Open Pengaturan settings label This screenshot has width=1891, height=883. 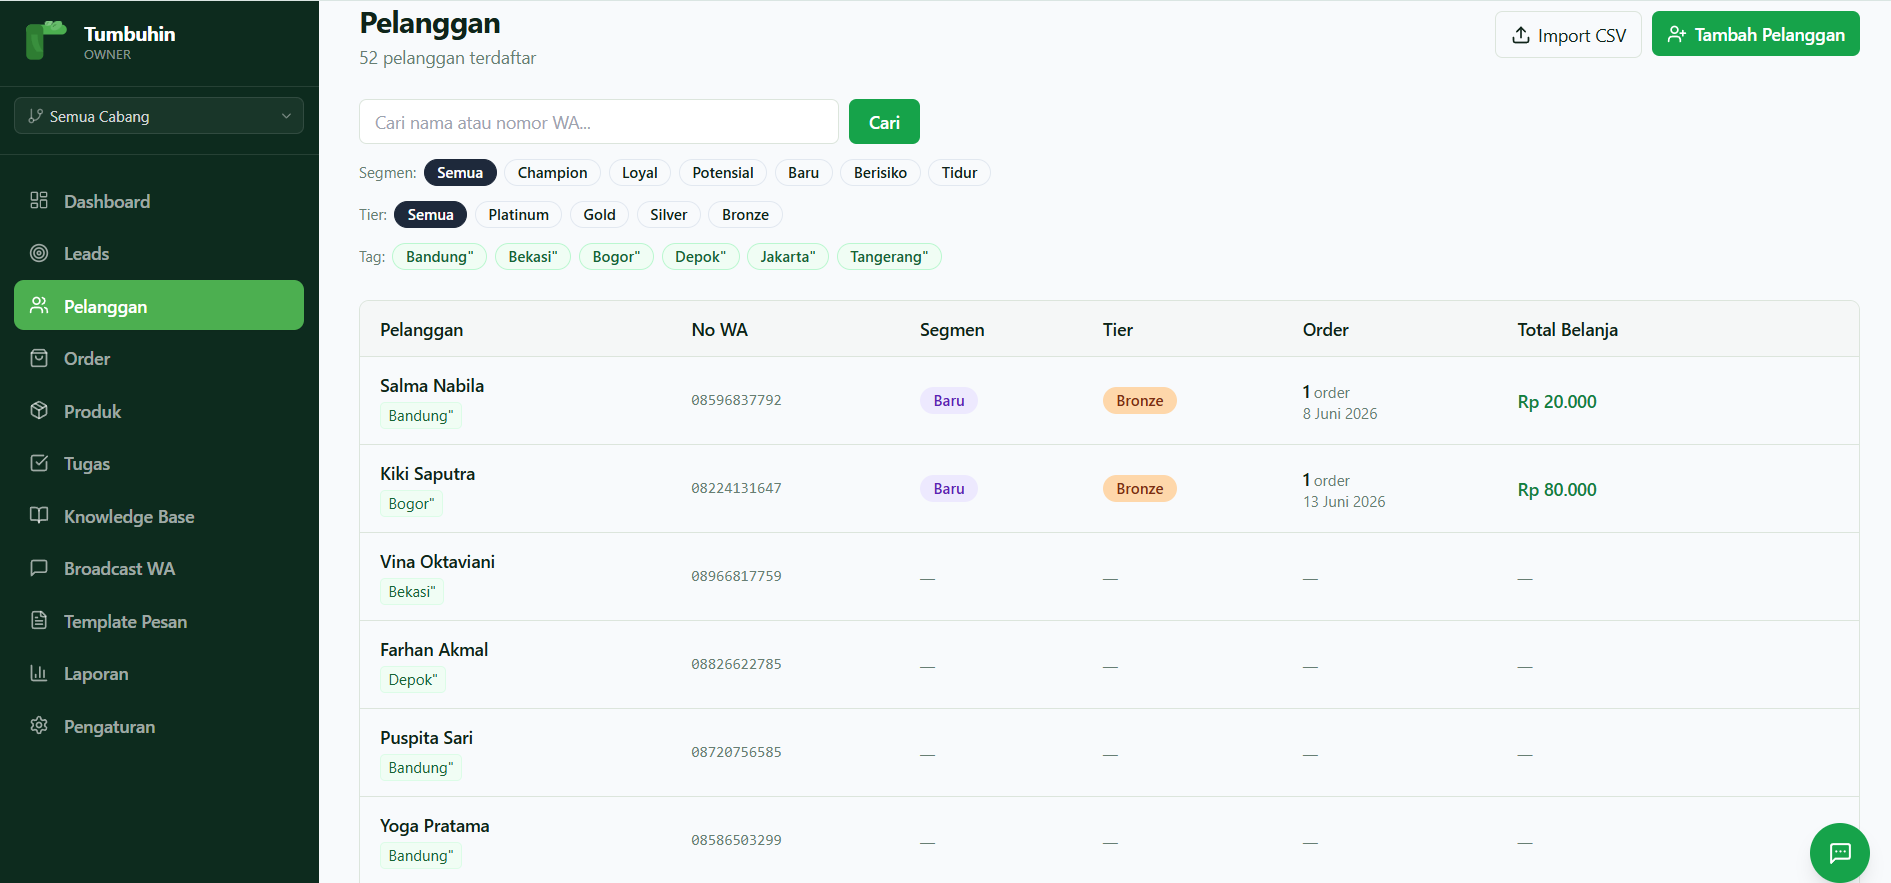[x=109, y=726]
